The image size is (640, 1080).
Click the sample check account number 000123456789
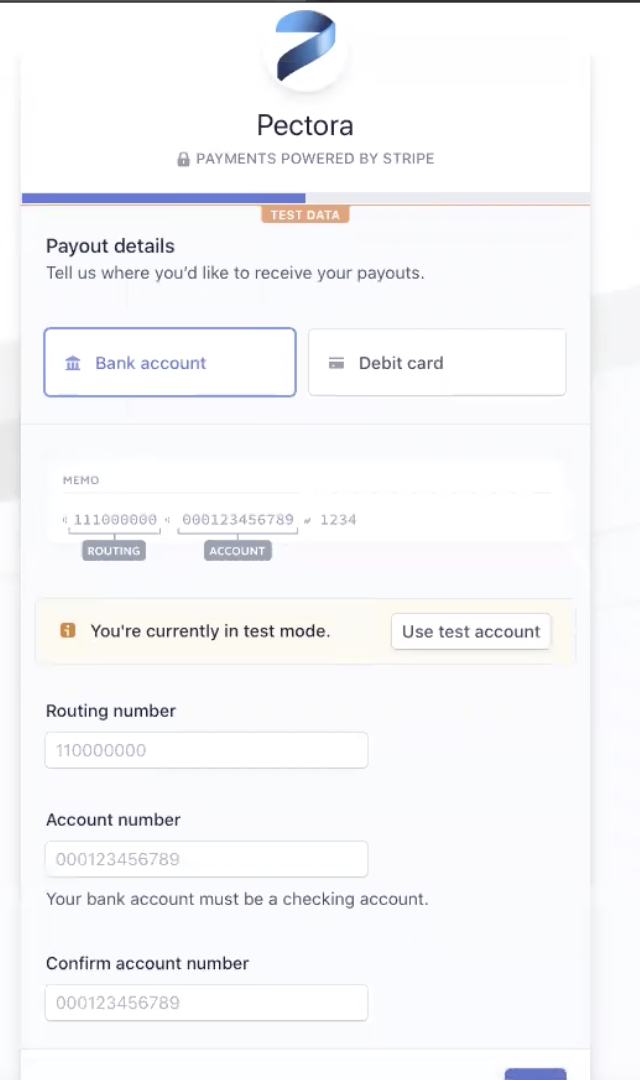[238, 519]
